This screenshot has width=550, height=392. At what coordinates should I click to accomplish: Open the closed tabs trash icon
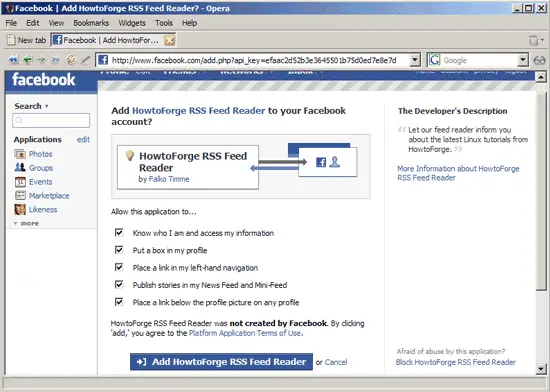[x=533, y=40]
